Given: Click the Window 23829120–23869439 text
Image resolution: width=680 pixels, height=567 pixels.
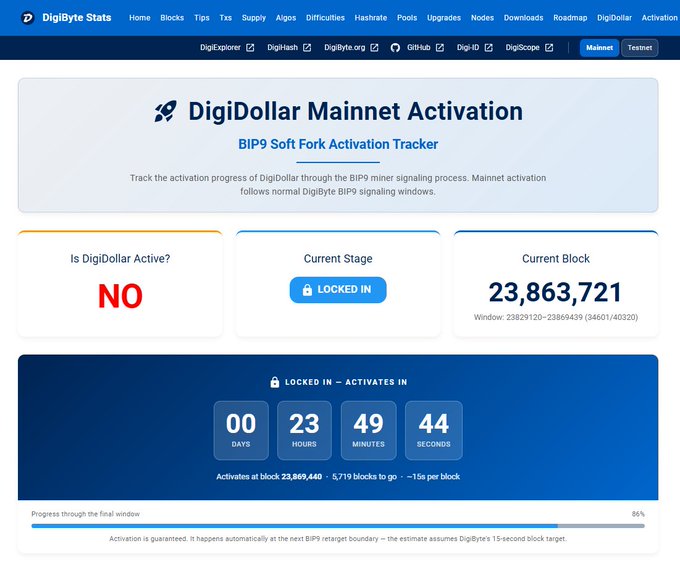Looking at the screenshot, I should coord(556,317).
